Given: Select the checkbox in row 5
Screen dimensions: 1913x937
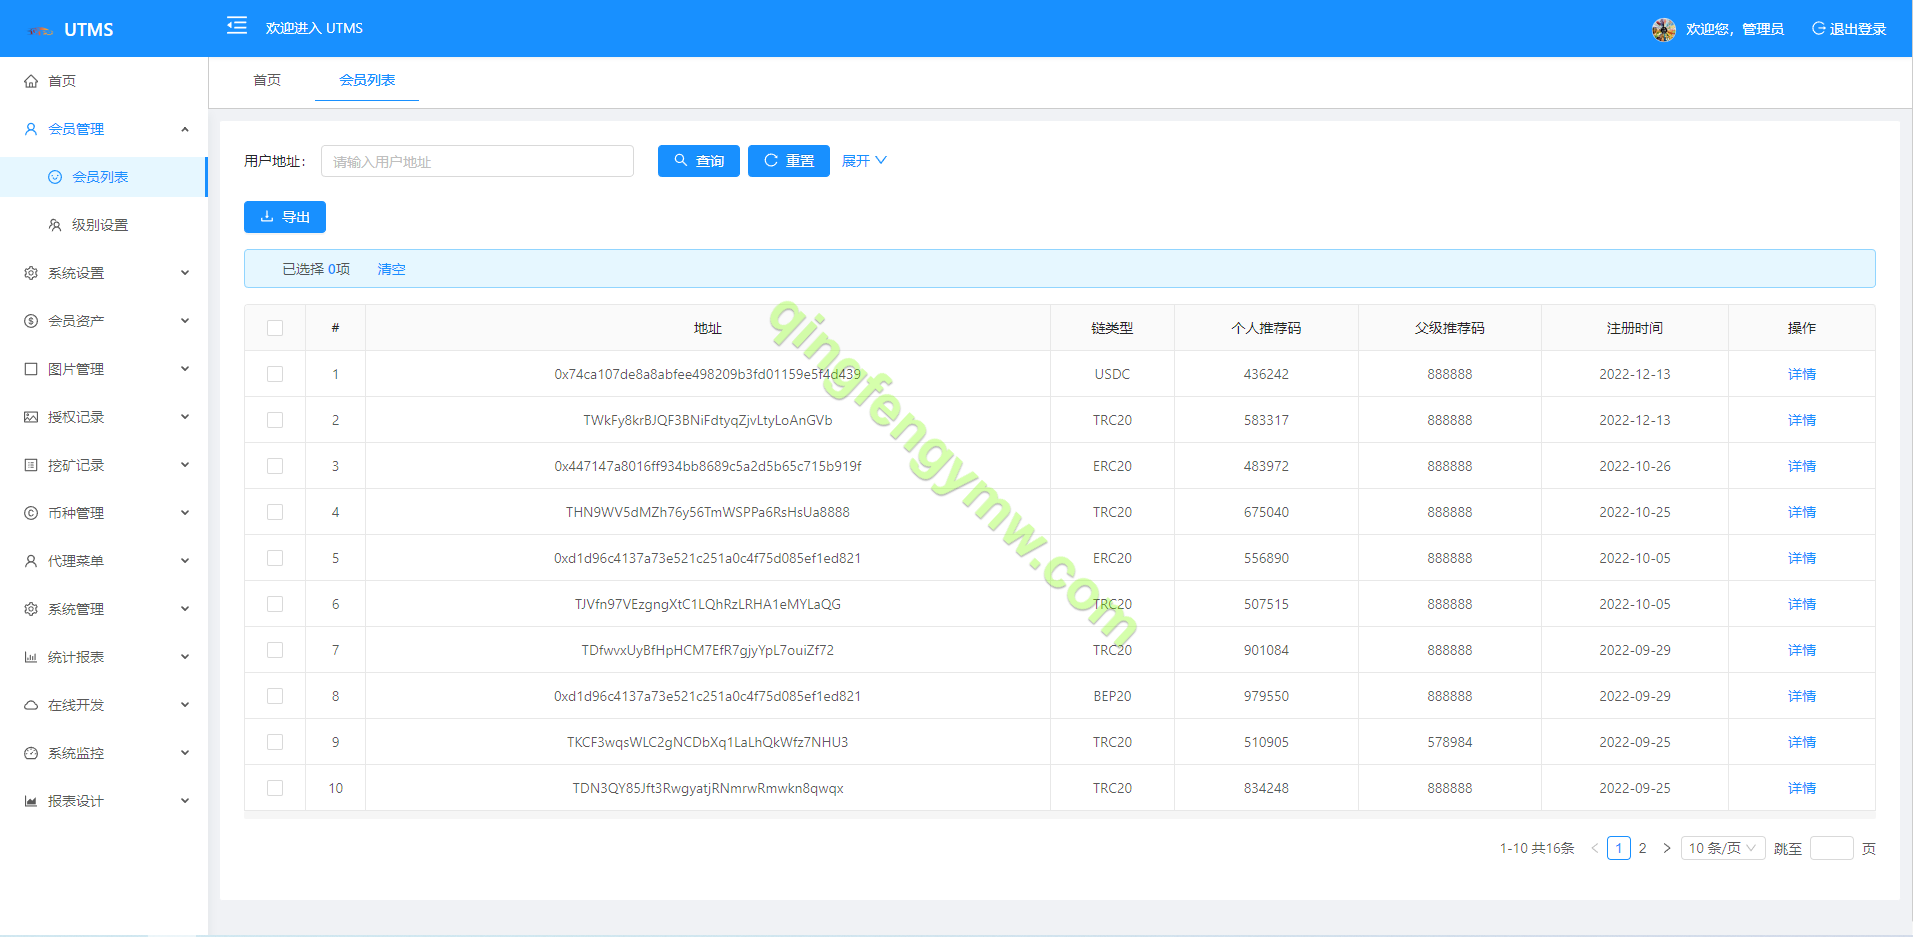Looking at the screenshot, I should click(x=275, y=558).
